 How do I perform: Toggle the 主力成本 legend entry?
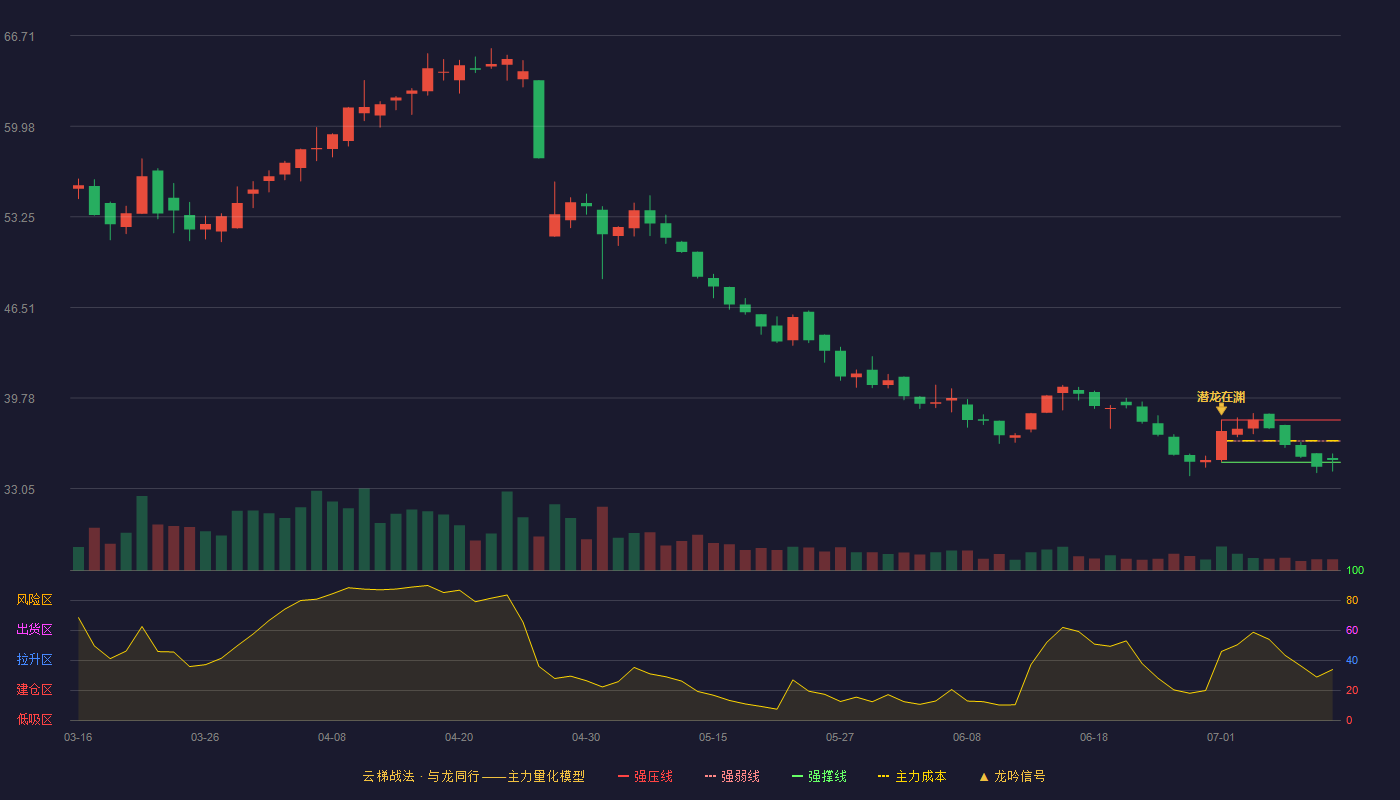click(912, 776)
